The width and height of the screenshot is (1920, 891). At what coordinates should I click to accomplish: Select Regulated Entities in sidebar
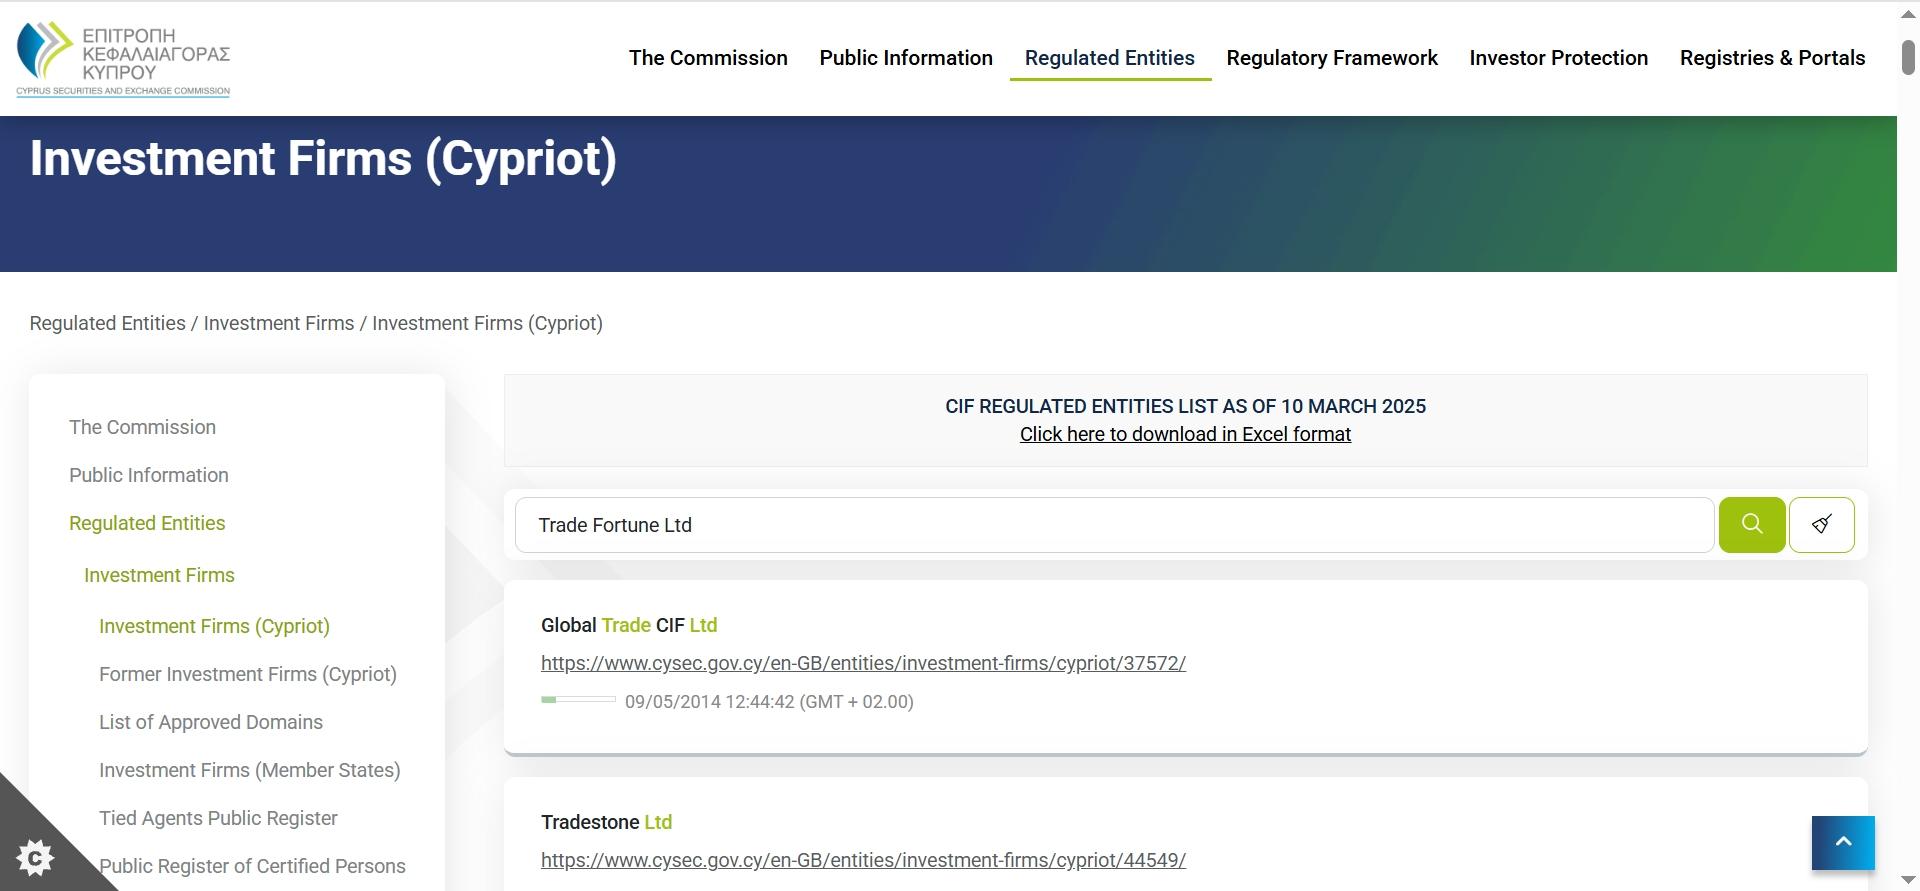click(147, 523)
